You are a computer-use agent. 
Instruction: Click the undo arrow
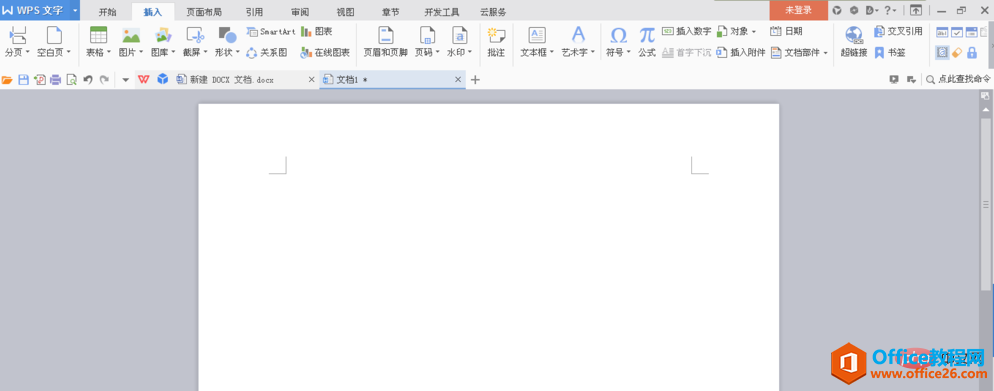pyautogui.click(x=88, y=80)
